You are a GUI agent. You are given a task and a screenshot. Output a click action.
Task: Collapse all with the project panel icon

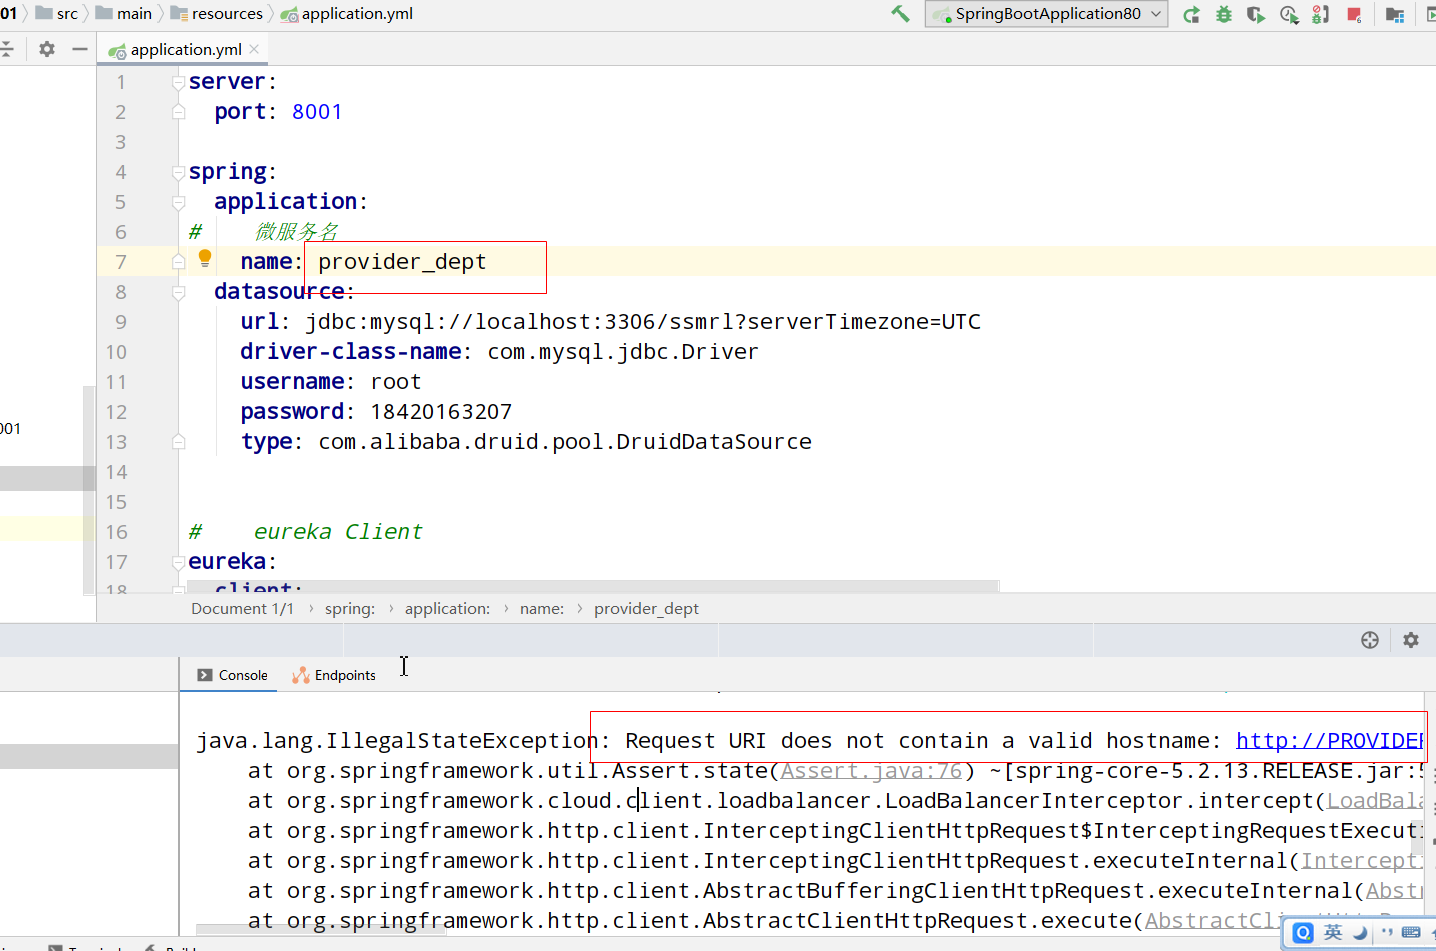(x=7, y=49)
